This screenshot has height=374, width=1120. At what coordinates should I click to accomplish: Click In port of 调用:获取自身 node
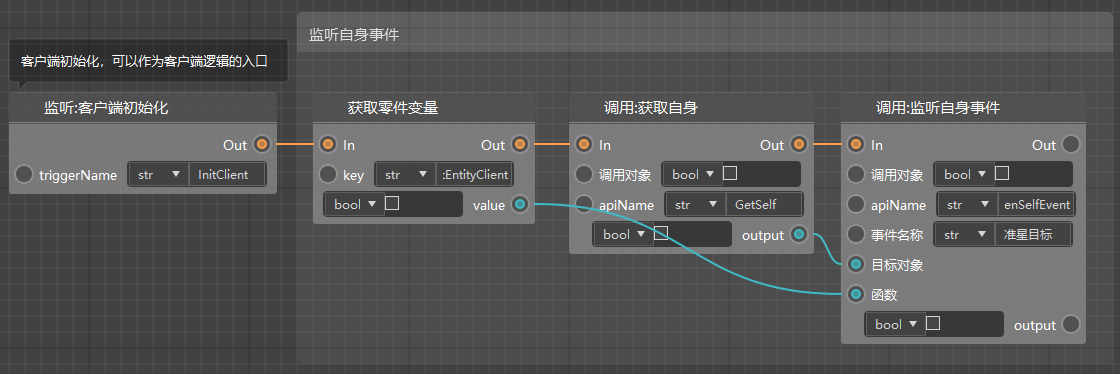(584, 145)
